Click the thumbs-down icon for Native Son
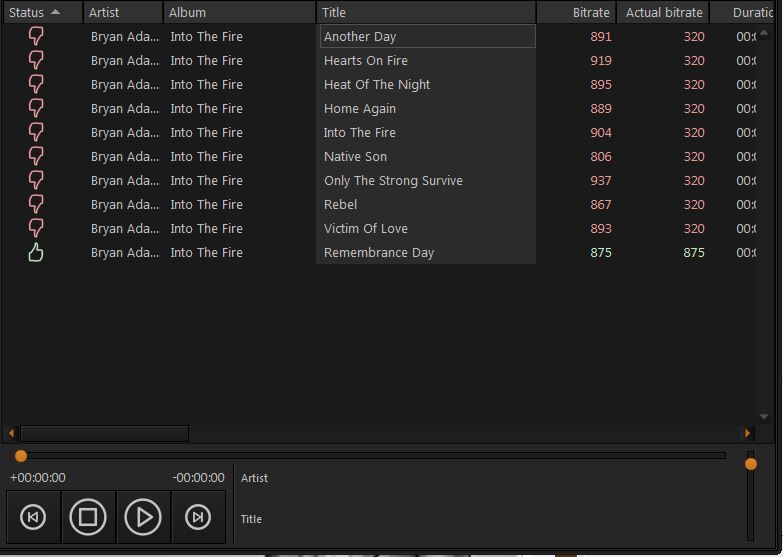This screenshot has width=783, height=557. click(x=35, y=156)
